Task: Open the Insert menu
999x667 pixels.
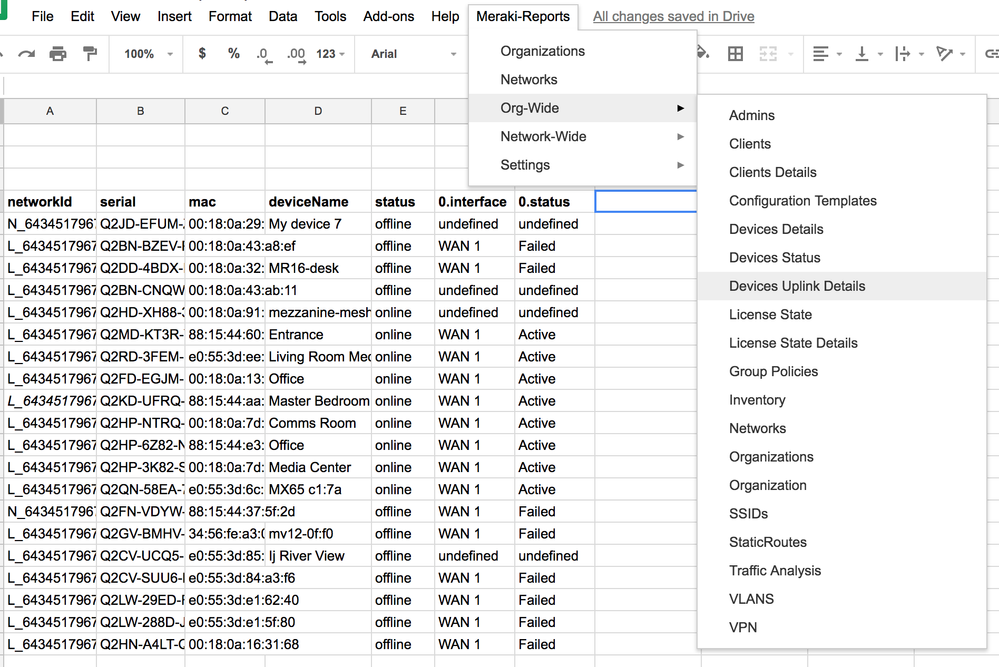Action: pyautogui.click(x=175, y=17)
